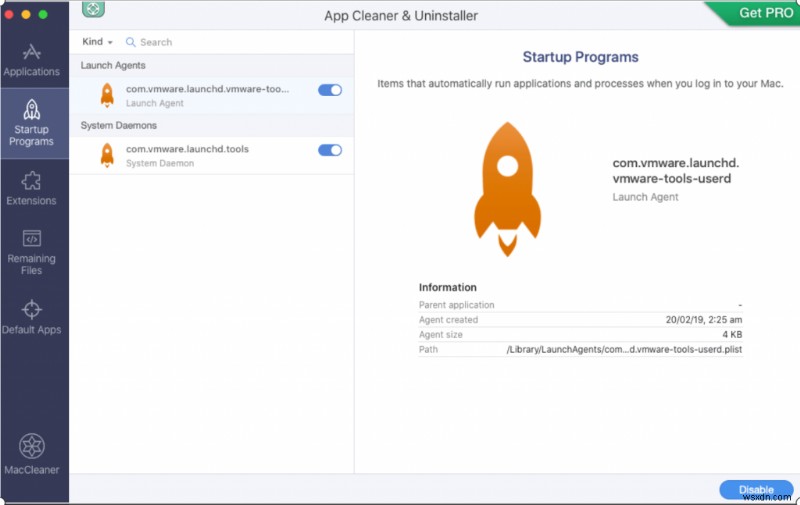800x505 pixels.
Task: Click the red close window button
Action: click(x=9, y=14)
